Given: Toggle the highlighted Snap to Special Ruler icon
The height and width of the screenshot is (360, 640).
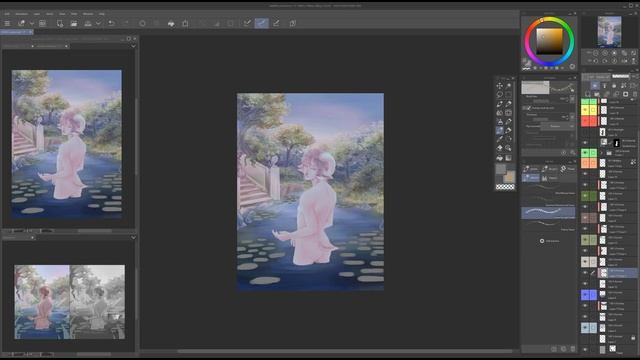Looking at the screenshot, I should 262,23.
